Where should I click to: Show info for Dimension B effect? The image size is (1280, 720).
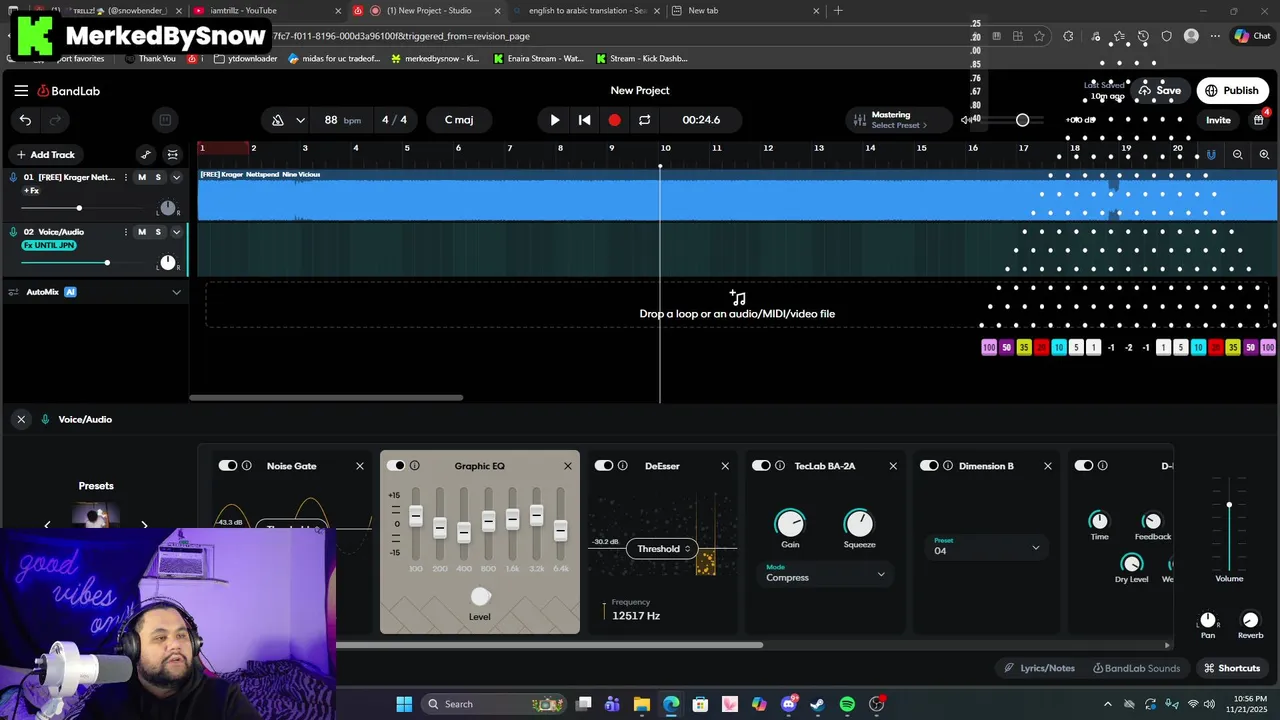948,466
